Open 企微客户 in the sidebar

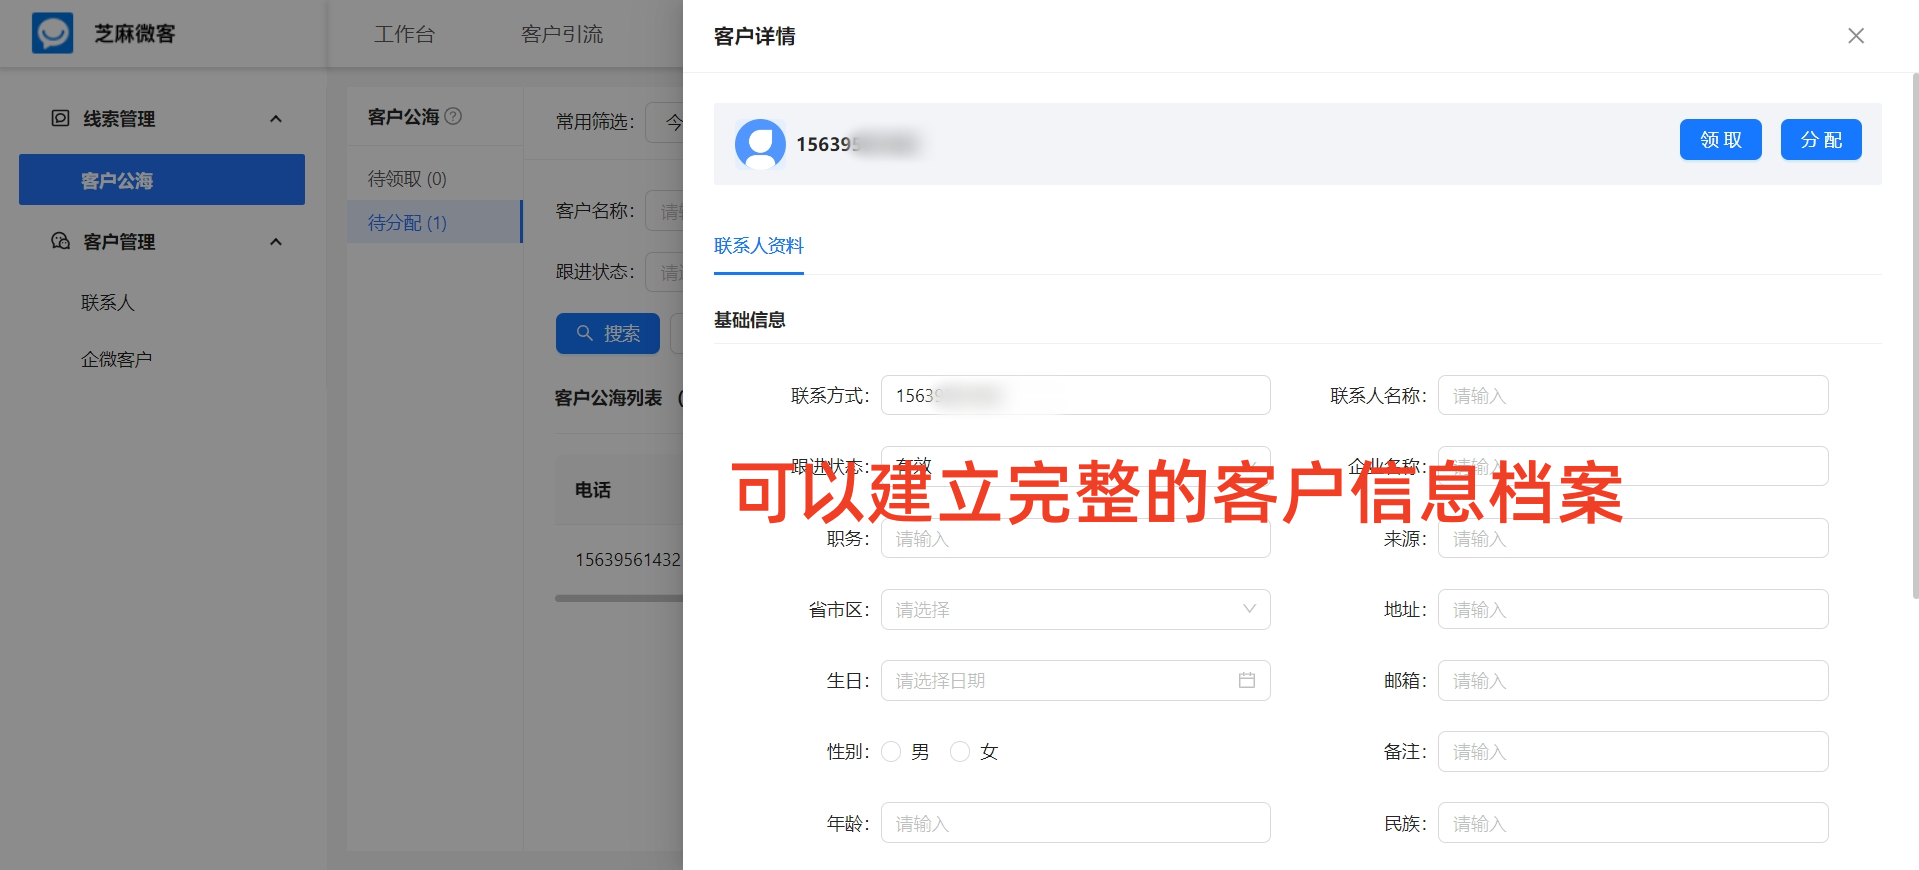[x=116, y=359]
